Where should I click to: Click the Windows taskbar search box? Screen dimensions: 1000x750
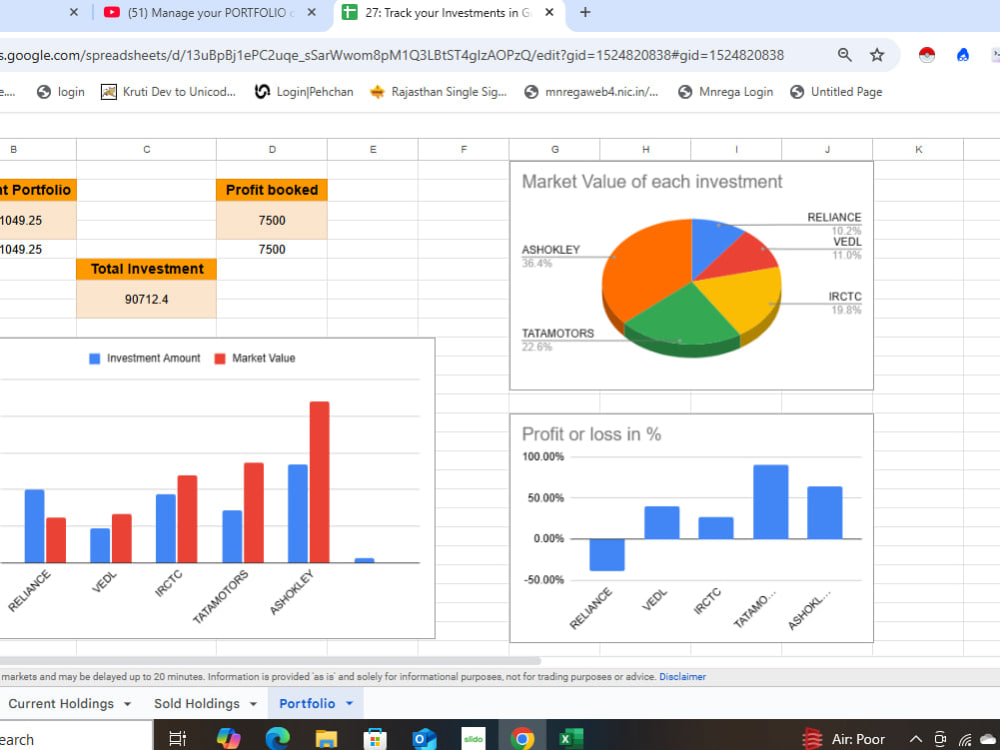tap(75, 739)
